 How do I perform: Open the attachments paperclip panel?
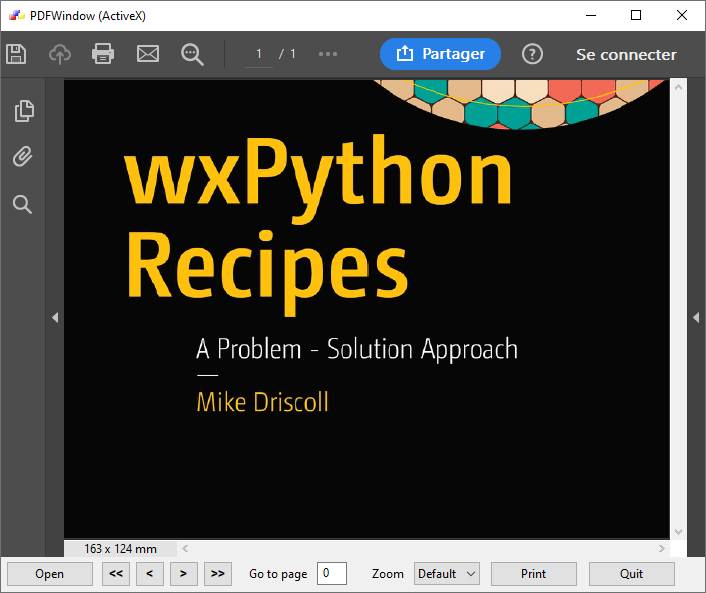point(23,157)
